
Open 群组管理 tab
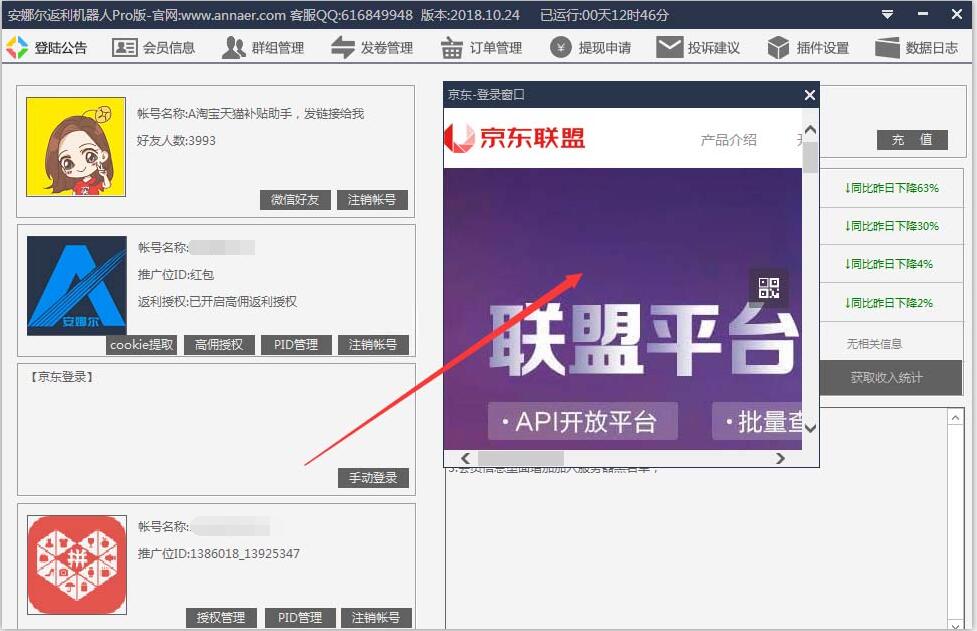[263, 47]
